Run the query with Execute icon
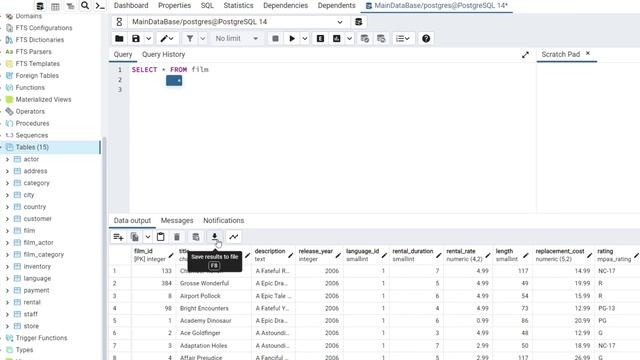This screenshot has width=640, height=360. [292, 38]
